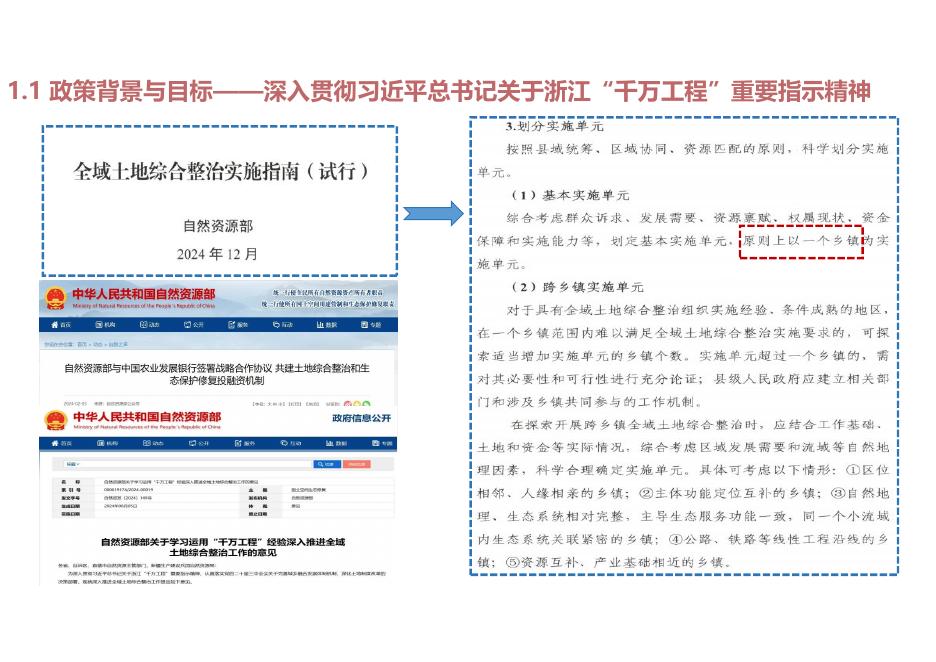936x662 pixels.
Task: Open the 标题 search-type dropdown
Action: (72, 464)
